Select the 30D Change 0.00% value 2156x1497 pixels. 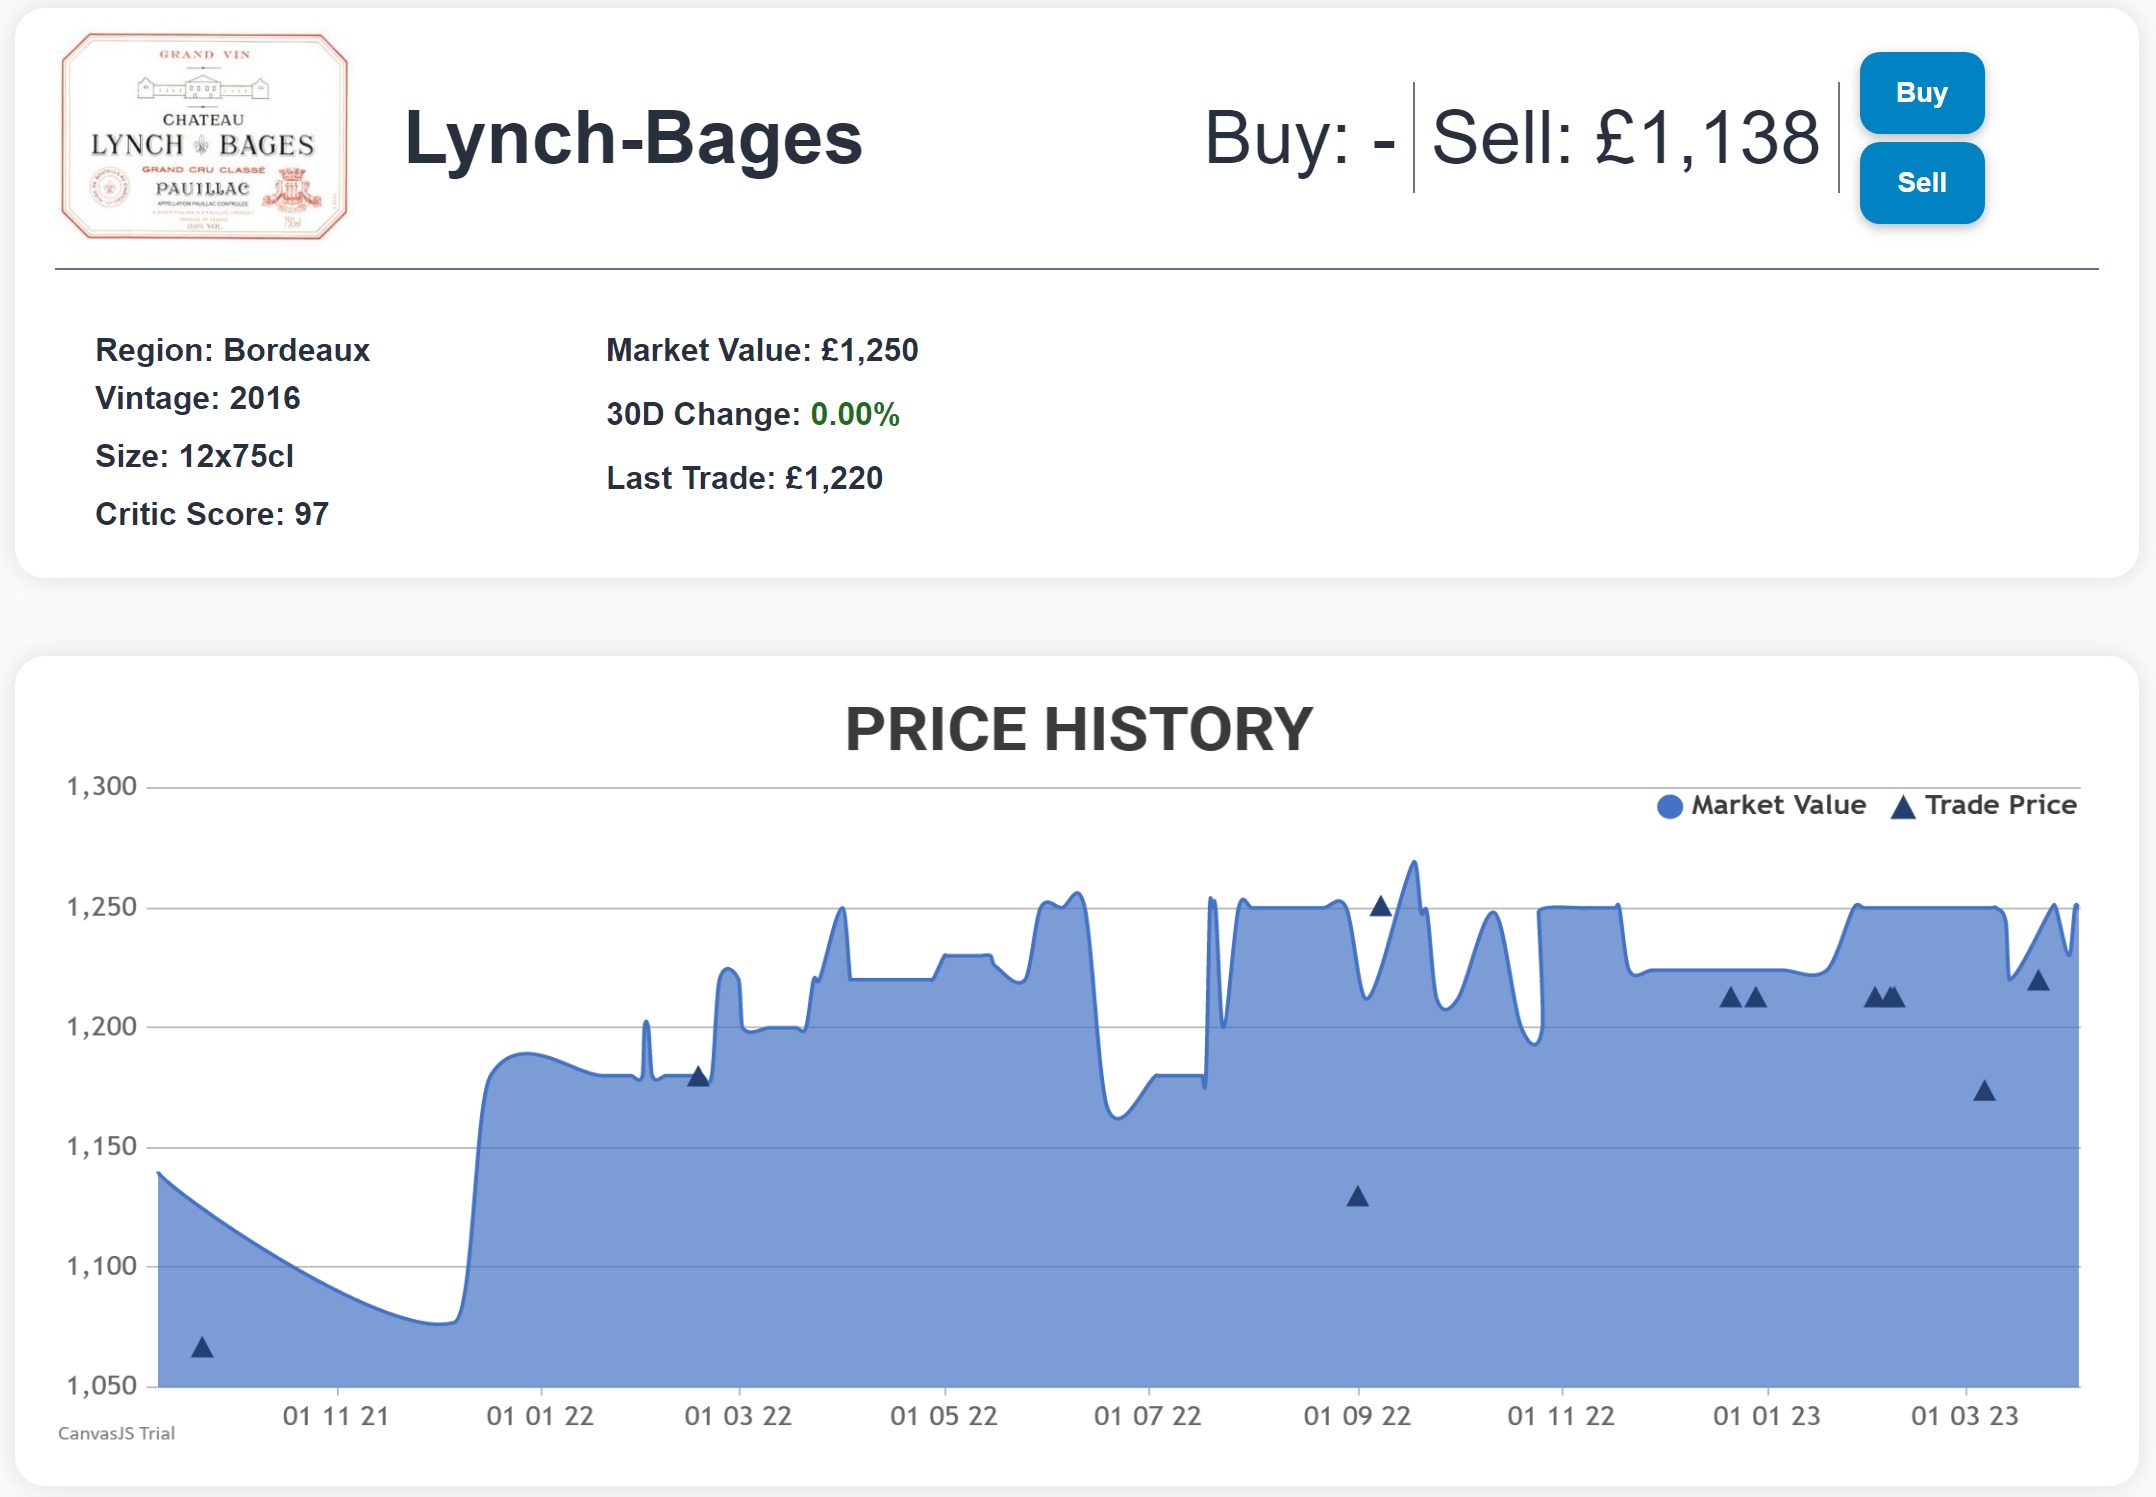pyautogui.click(x=855, y=414)
